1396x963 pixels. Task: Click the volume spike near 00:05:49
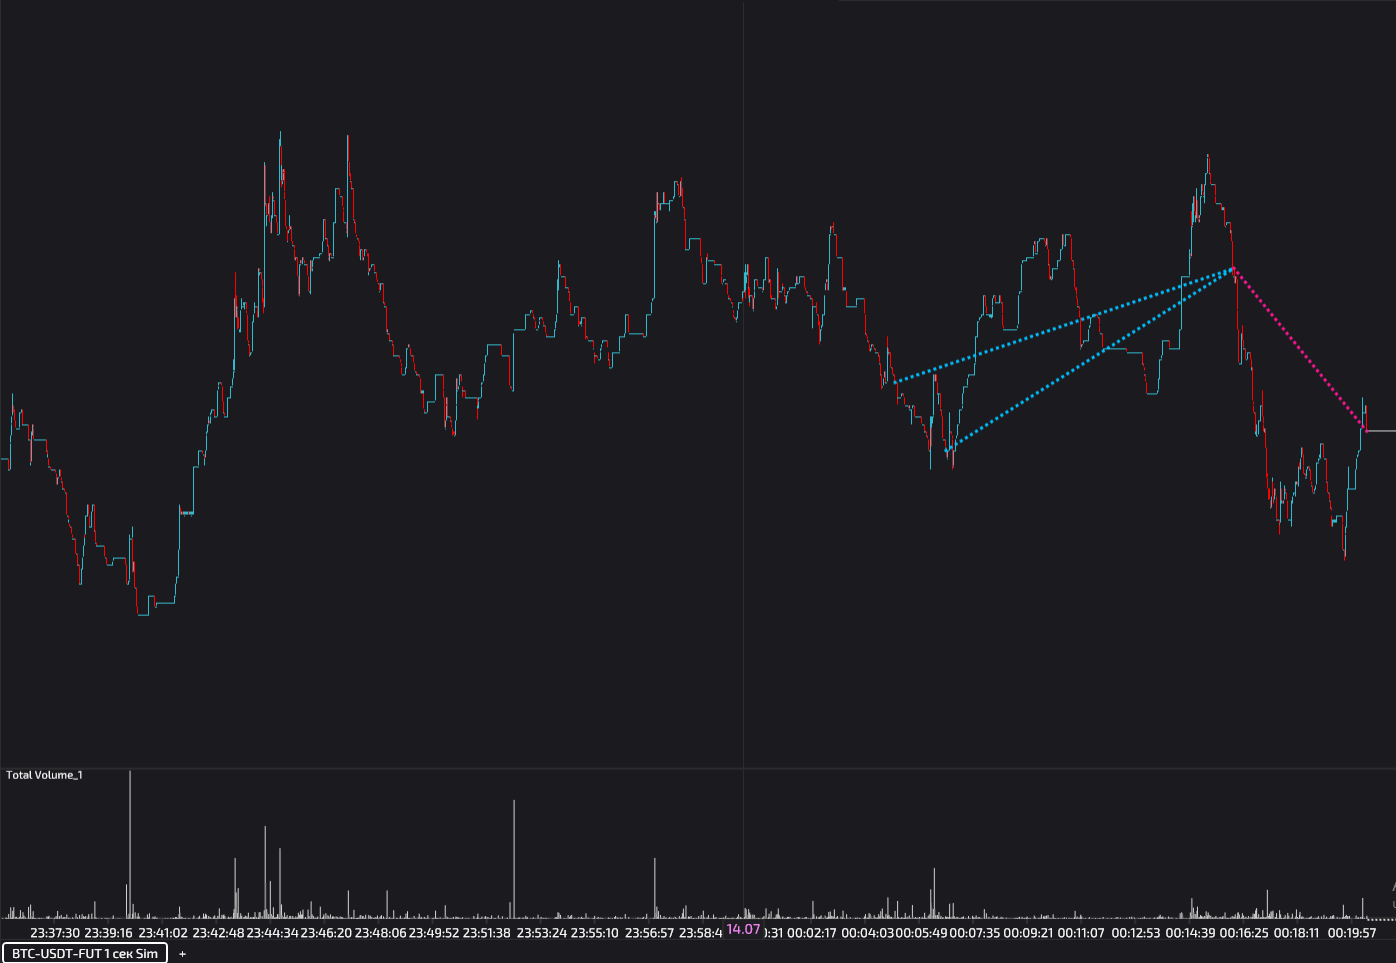point(934,892)
